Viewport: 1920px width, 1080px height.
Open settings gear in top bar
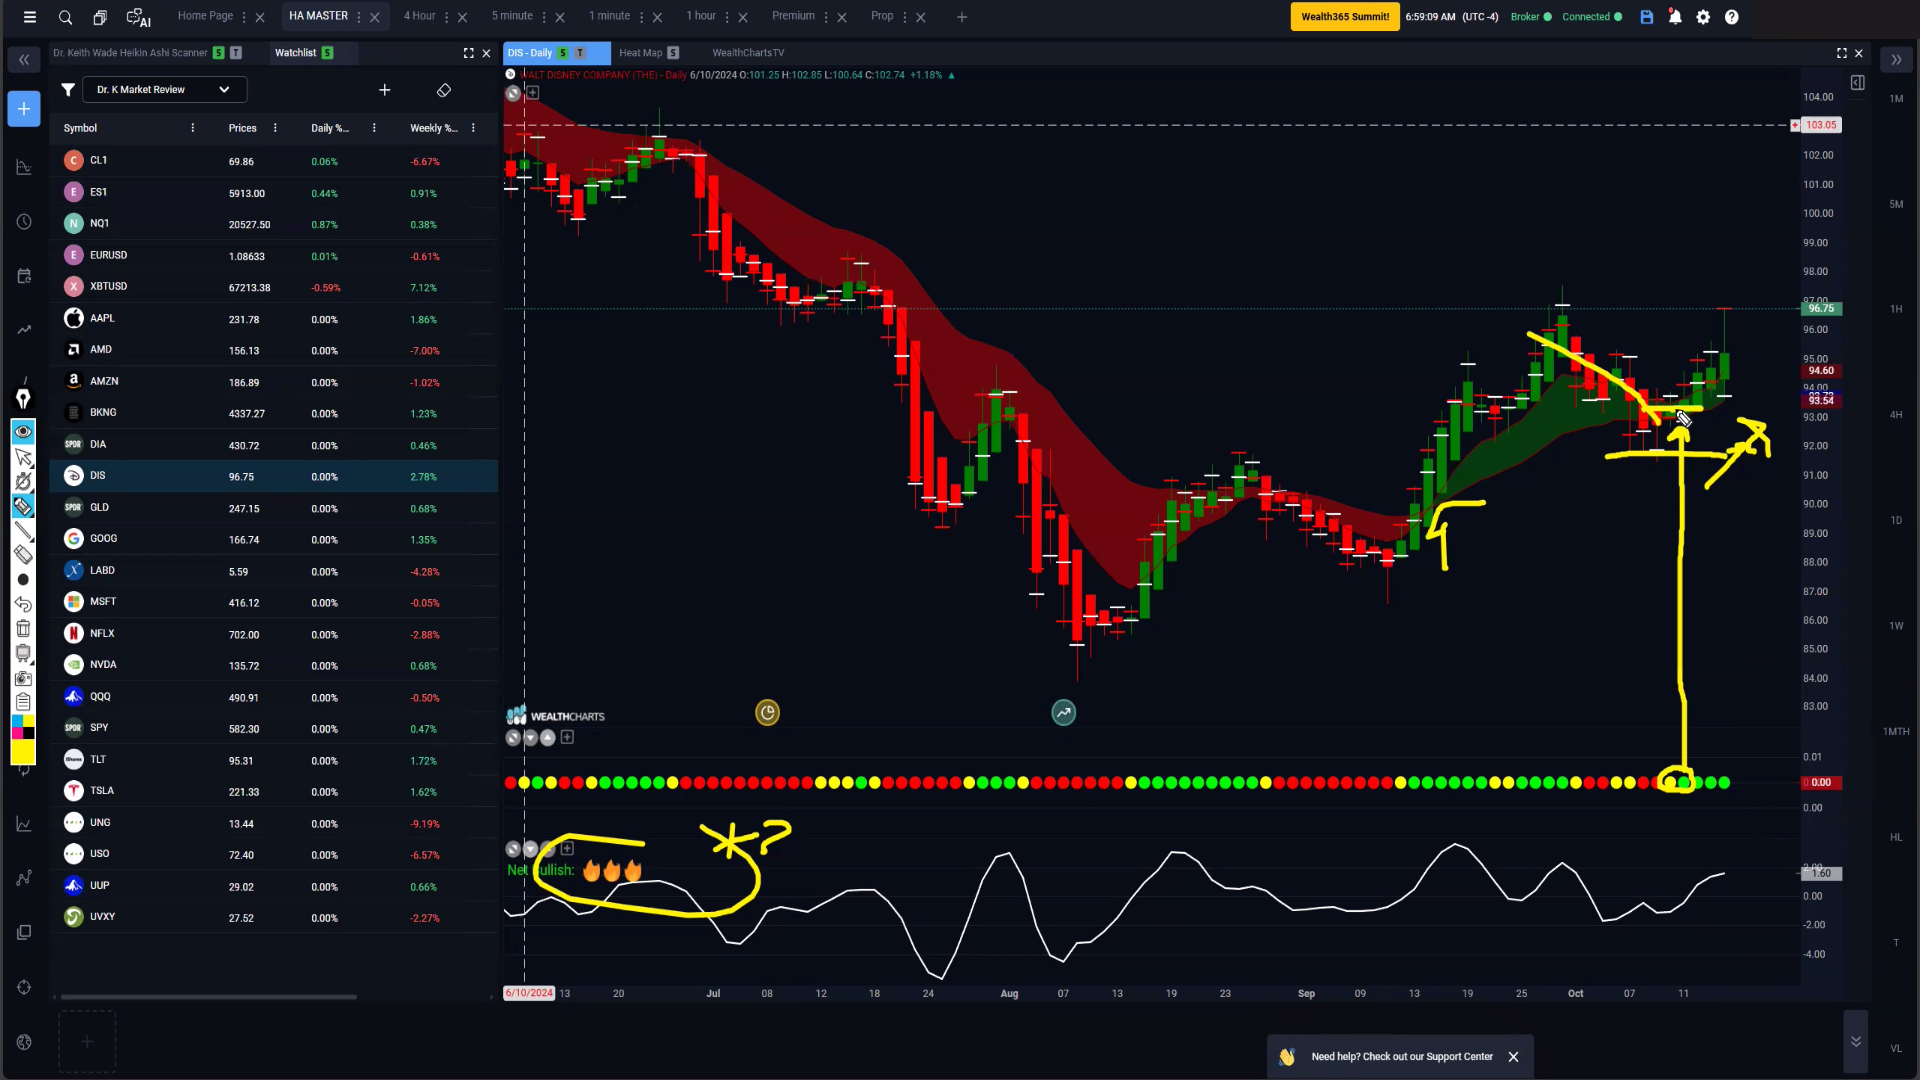coord(1703,17)
